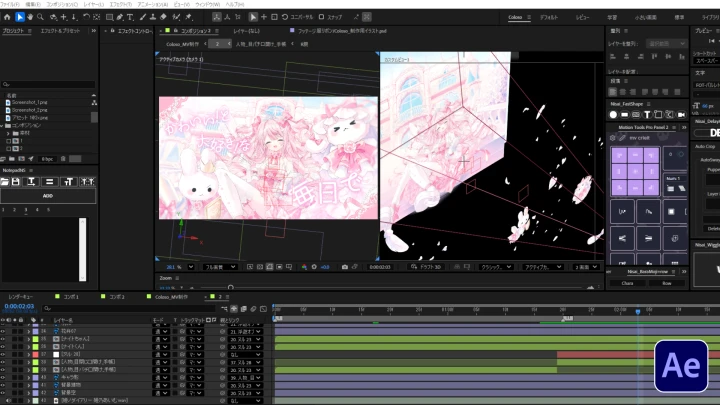720x405 pixels.
Task: Toggle solo switch on layer 36
Action: (15, 347)
